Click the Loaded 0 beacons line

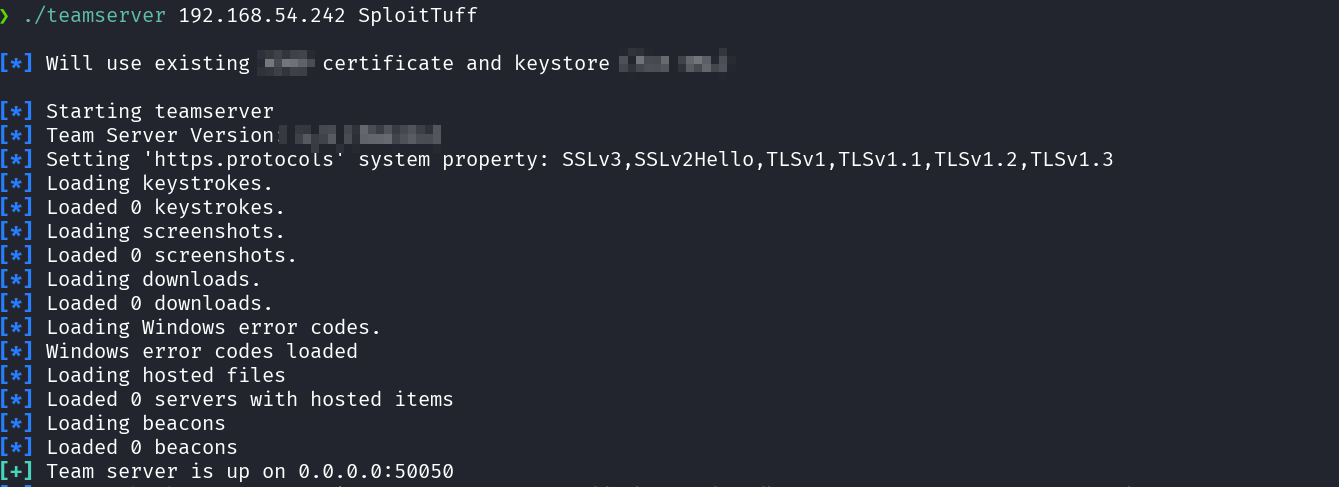(x=141, y=447)
